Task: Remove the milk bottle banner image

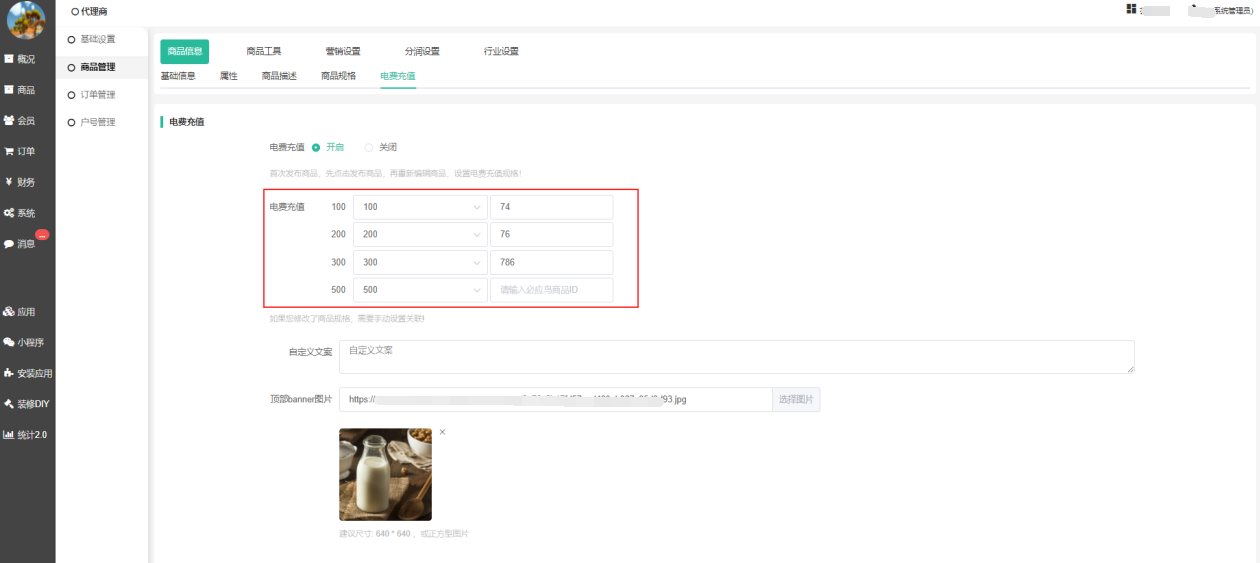Action: tap(442, 432)
